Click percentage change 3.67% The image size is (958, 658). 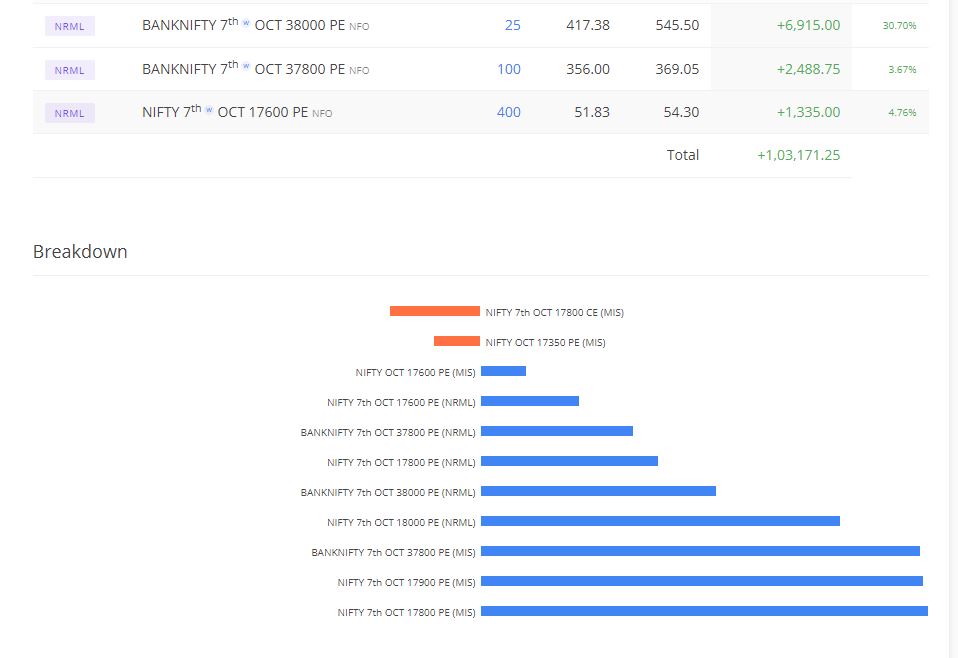coord(902,70)
